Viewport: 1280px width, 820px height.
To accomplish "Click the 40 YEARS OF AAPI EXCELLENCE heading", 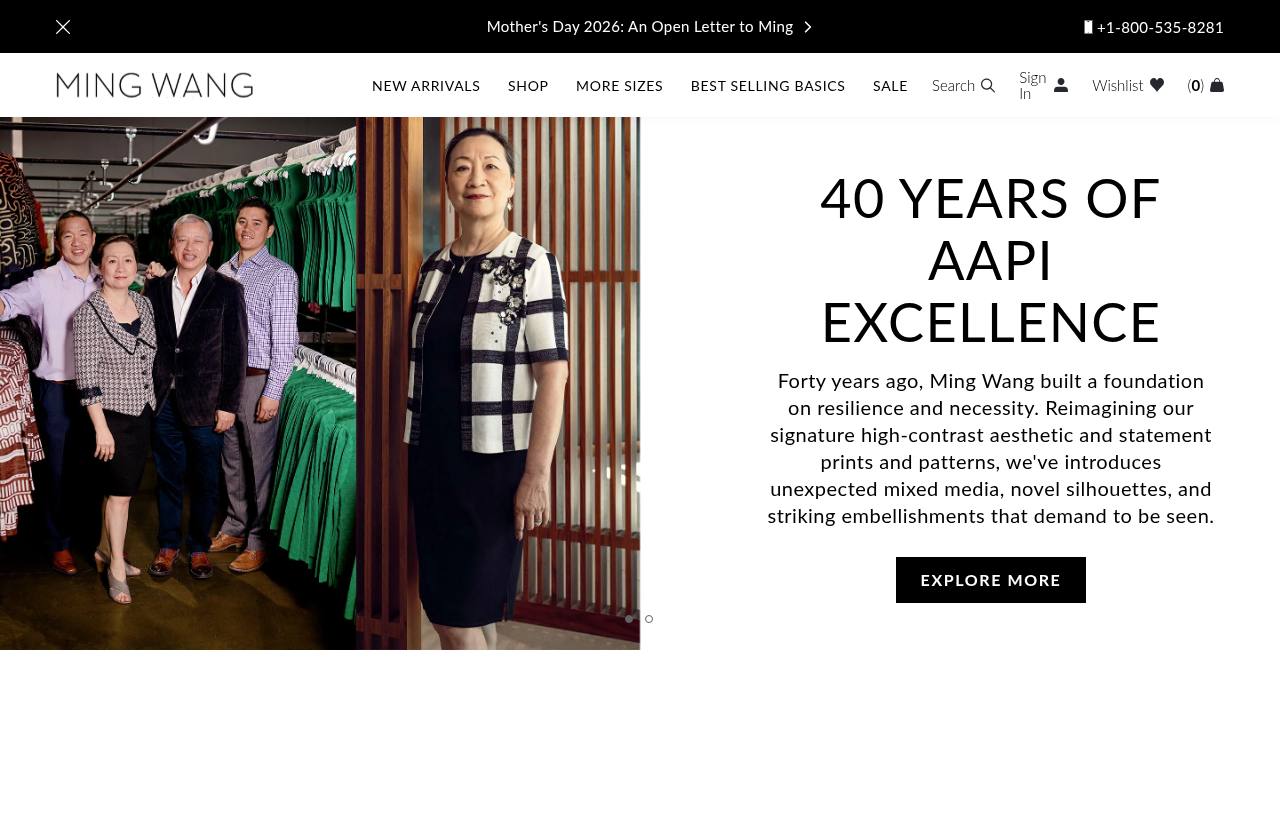I will pos(990,260).
